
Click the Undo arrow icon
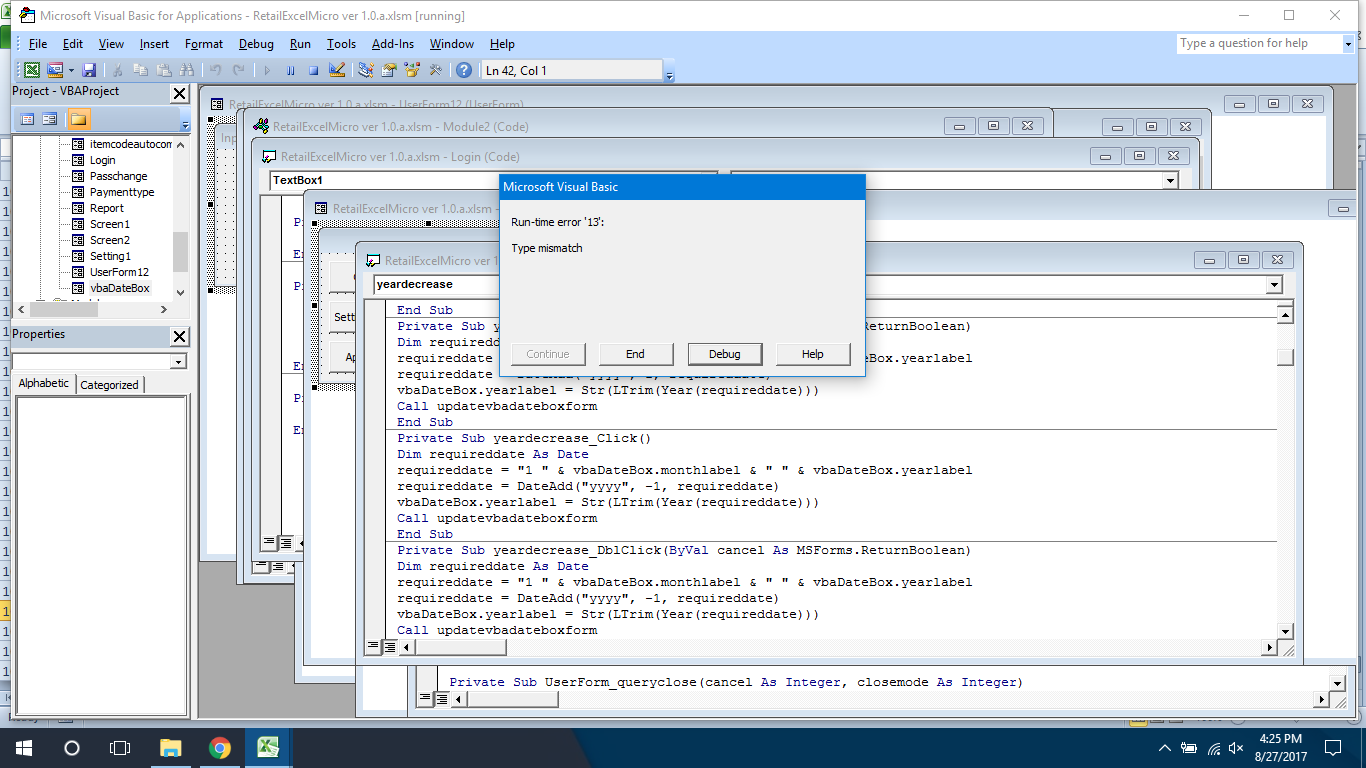[x=215, y=70]
